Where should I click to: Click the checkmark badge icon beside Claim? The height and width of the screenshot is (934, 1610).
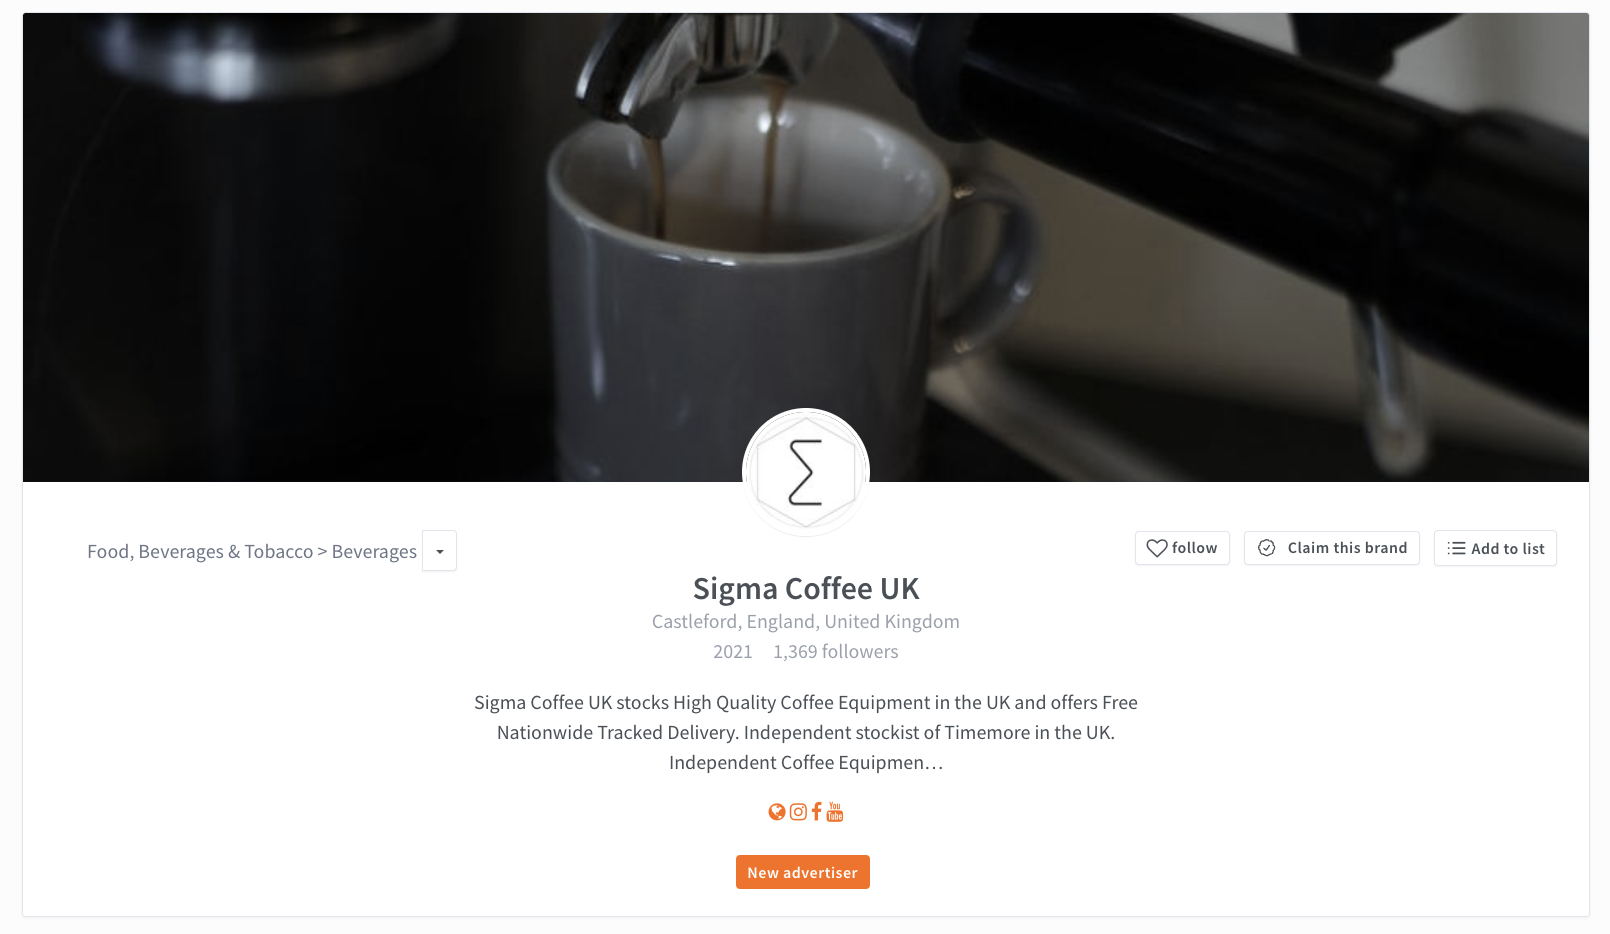[x=1267, y=548]
